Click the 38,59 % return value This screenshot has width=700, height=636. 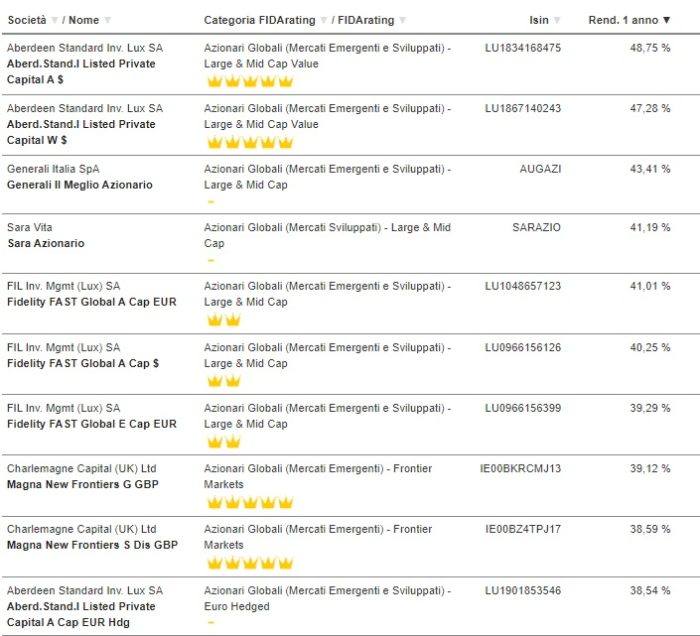pos(650,529)
